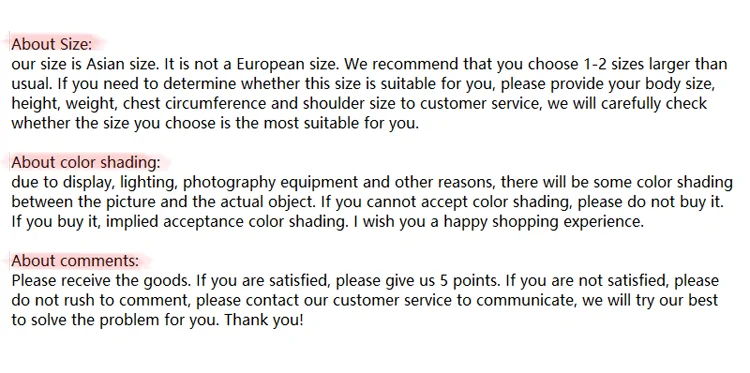Click the words 'happy shopping experience'
Image resolution: width=750 pixels, height=373 pixels.
(x=541, y=222)
